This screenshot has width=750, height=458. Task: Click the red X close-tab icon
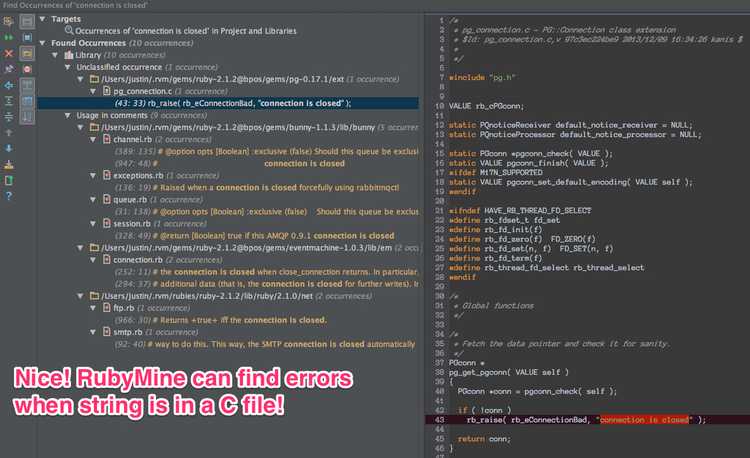9,52
